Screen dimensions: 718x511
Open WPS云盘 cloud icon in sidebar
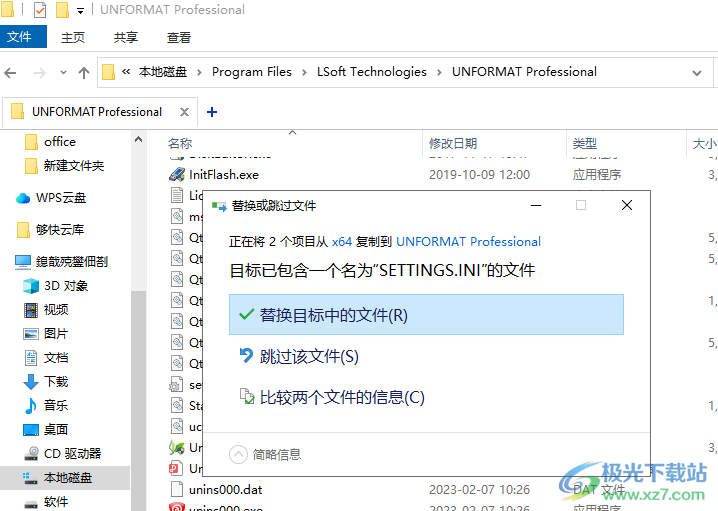pos(23,198)
